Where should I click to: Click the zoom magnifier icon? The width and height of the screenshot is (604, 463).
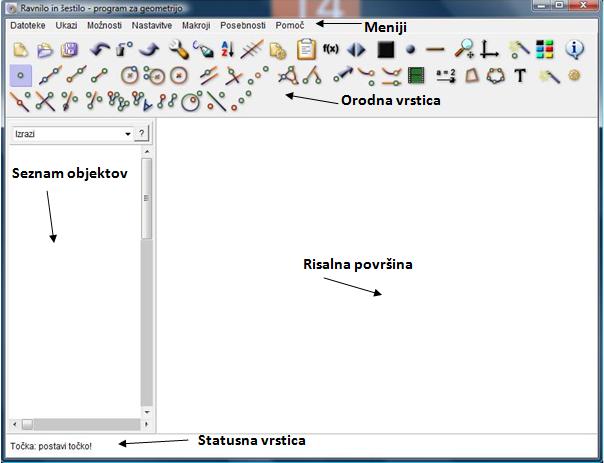click(x=465, y=48)
